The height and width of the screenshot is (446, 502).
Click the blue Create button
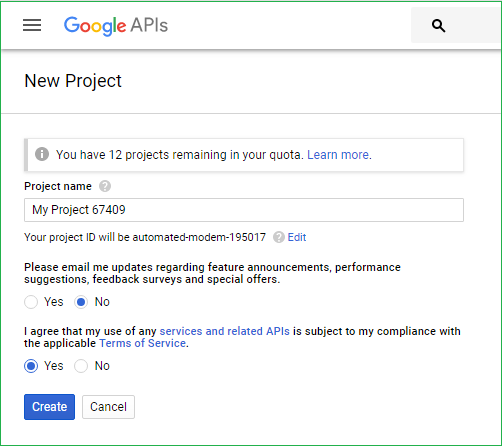pyautogui.click(x=49, y=407)
